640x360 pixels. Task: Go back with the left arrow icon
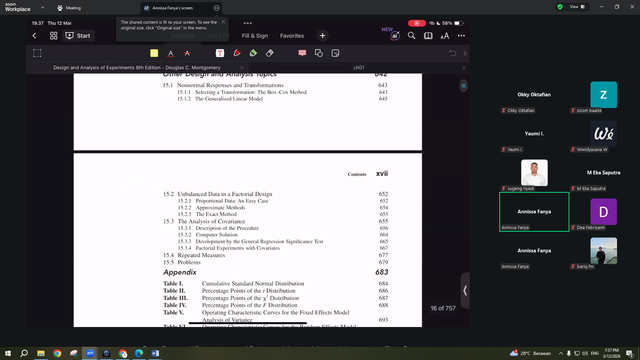[x=34, y=36]
